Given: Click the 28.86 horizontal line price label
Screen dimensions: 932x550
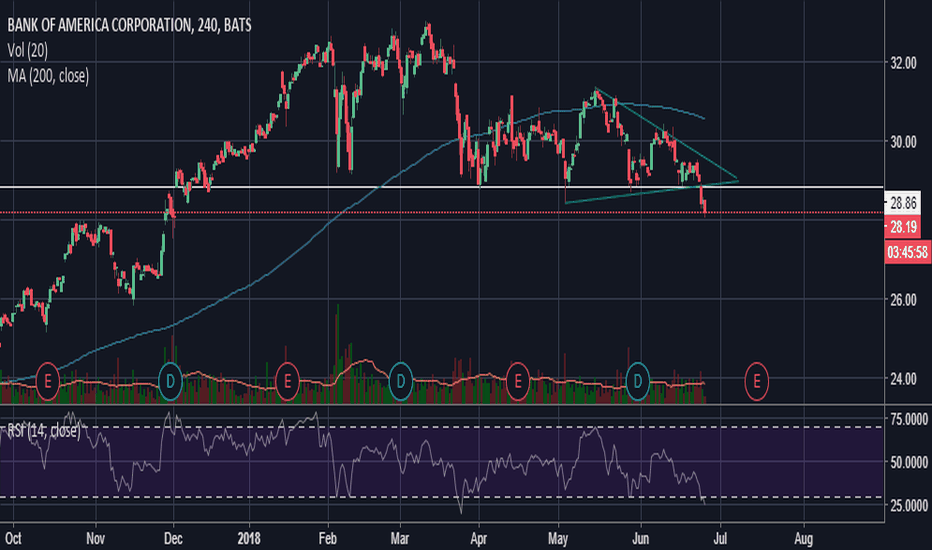Looking at the screenshot, I should [x=903, y=203].
